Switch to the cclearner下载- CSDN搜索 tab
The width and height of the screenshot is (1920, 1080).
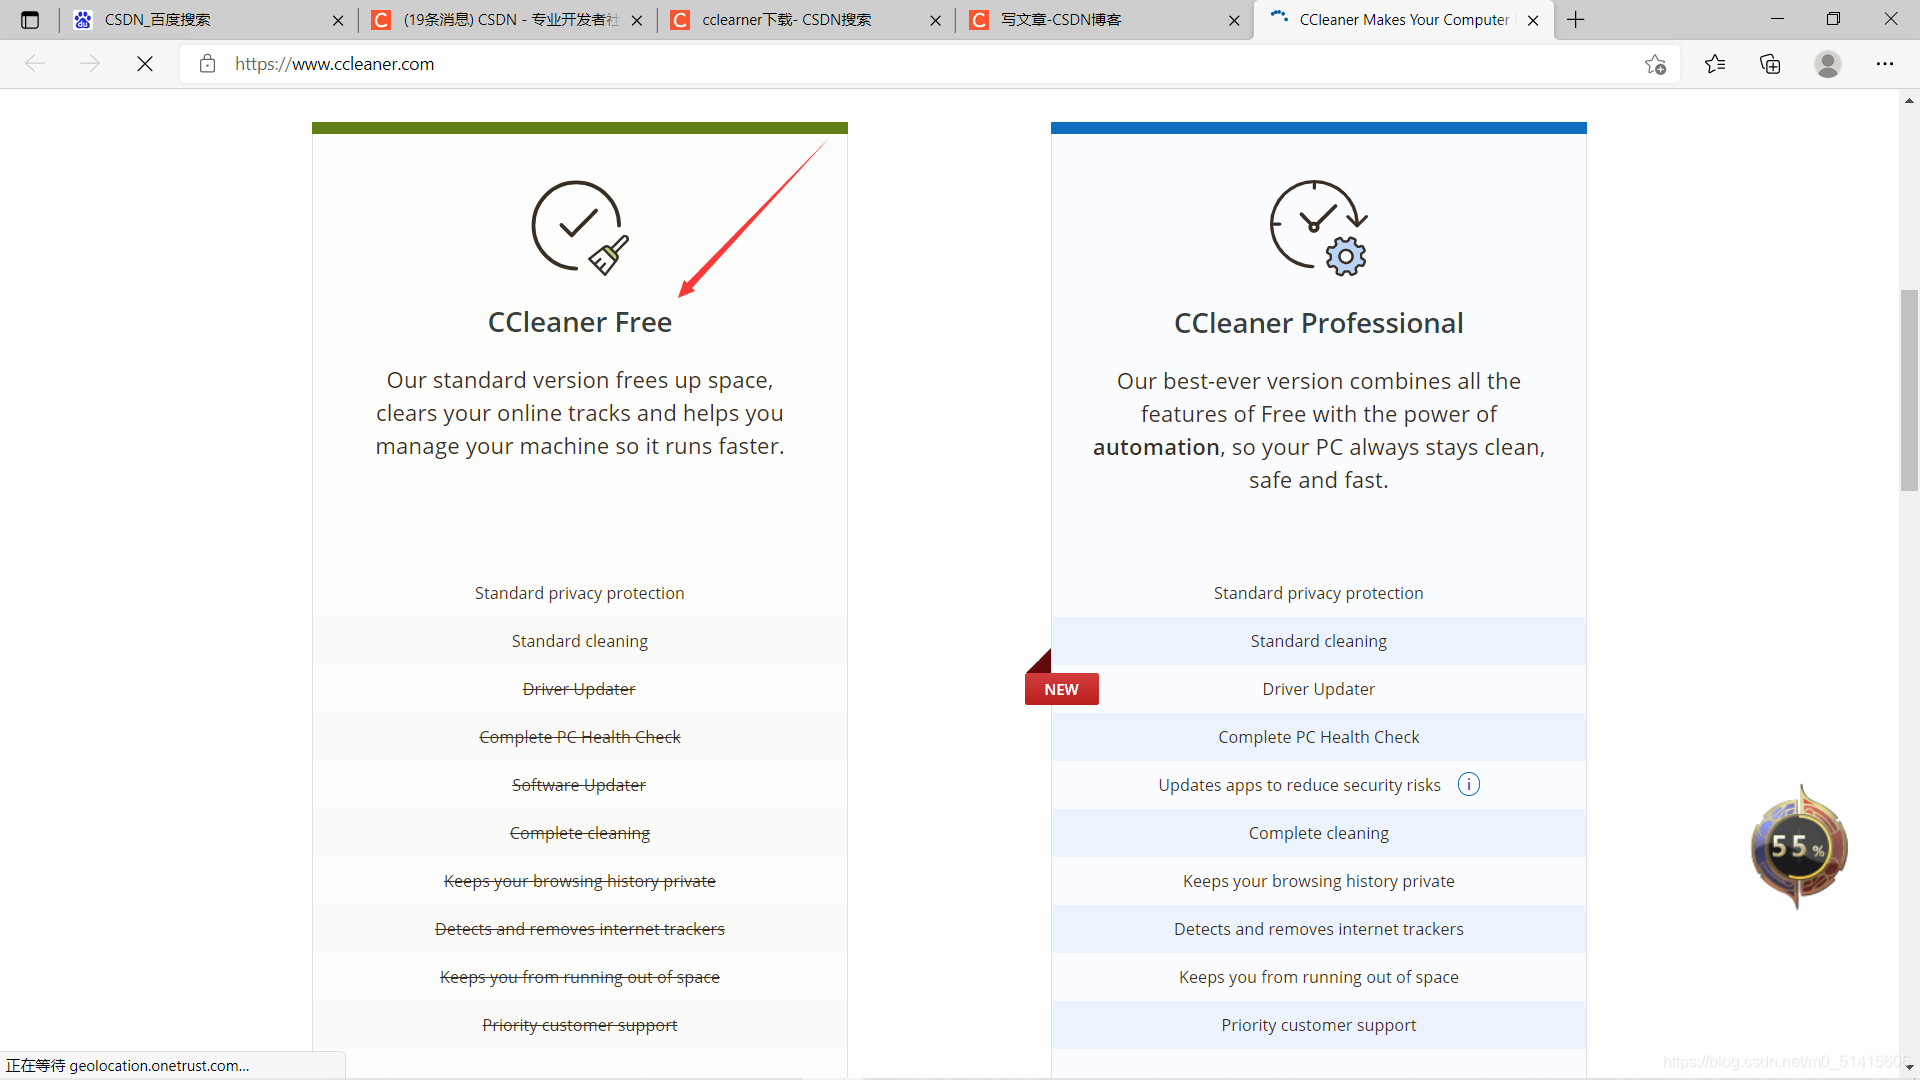[x=806, y=20]
